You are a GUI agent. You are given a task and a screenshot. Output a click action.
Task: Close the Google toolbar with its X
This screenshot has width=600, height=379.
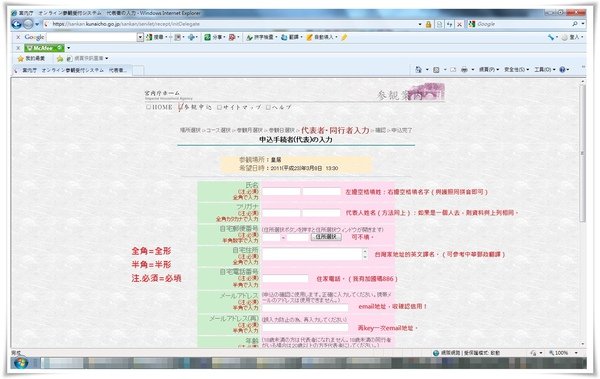tap(18, 37)
